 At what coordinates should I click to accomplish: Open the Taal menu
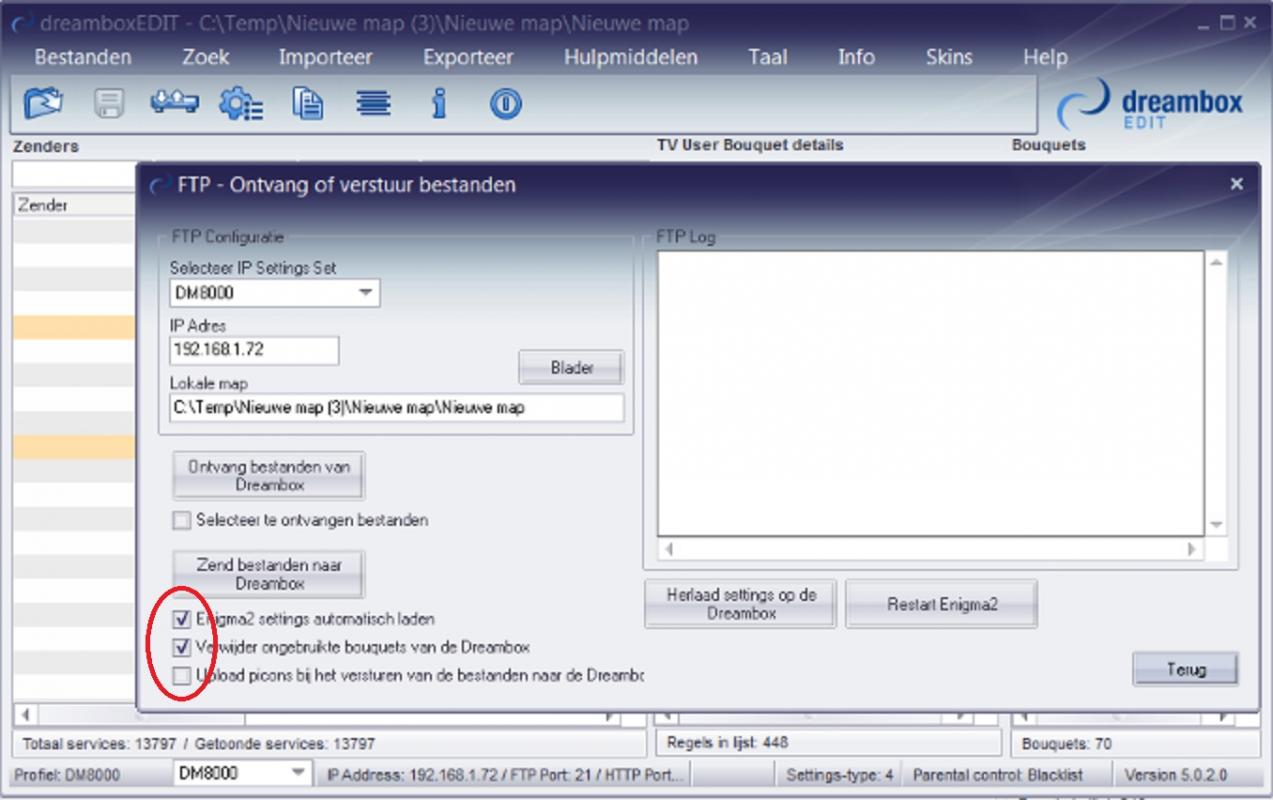pos(768,57)
